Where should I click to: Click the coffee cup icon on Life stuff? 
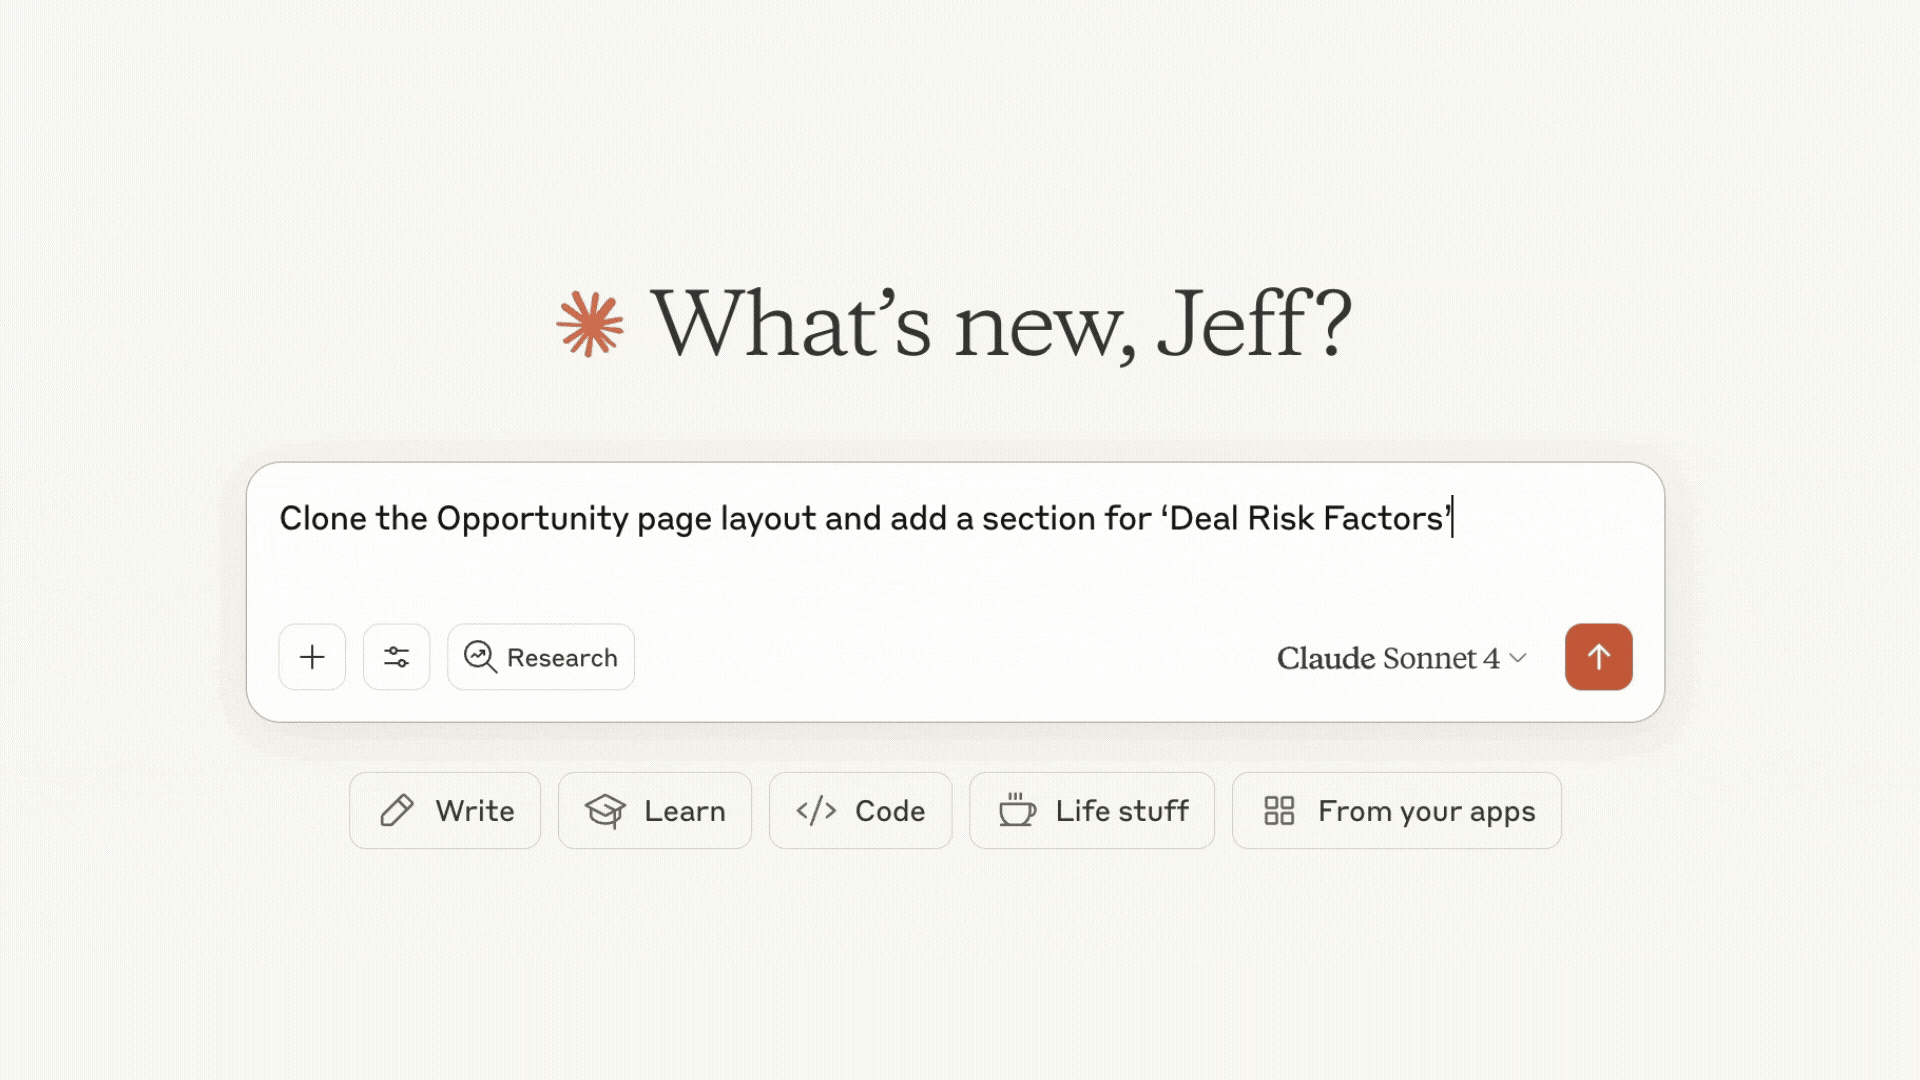click(x=1017, y=811)
